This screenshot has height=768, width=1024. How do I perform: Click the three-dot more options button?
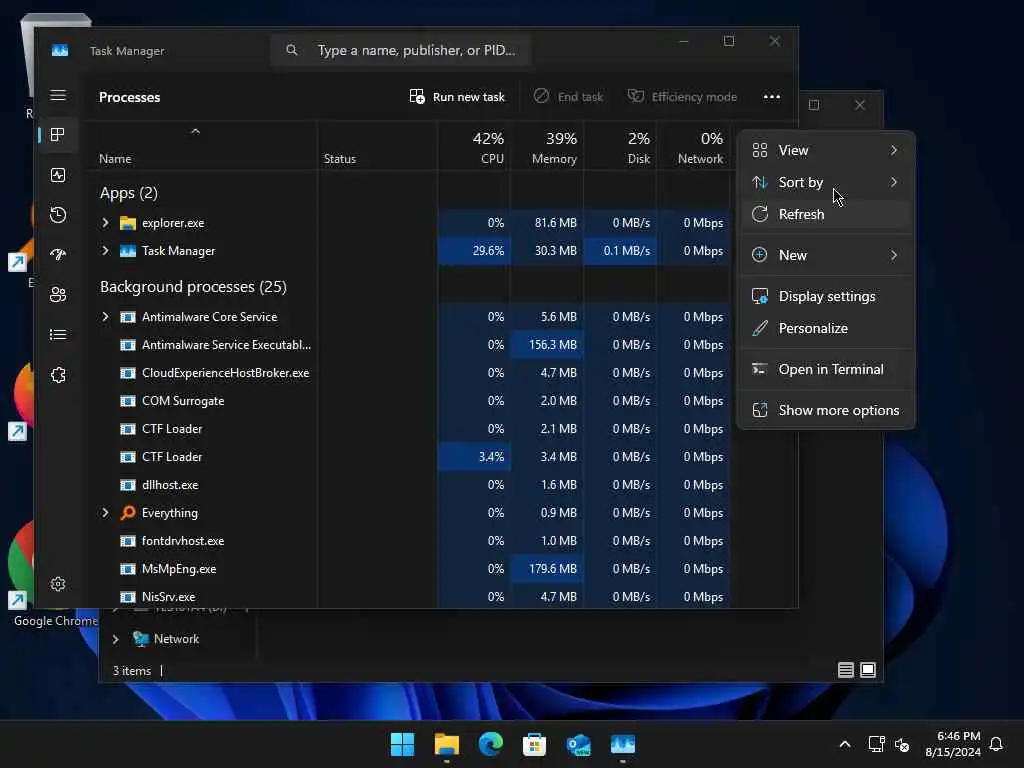(772, 97)
